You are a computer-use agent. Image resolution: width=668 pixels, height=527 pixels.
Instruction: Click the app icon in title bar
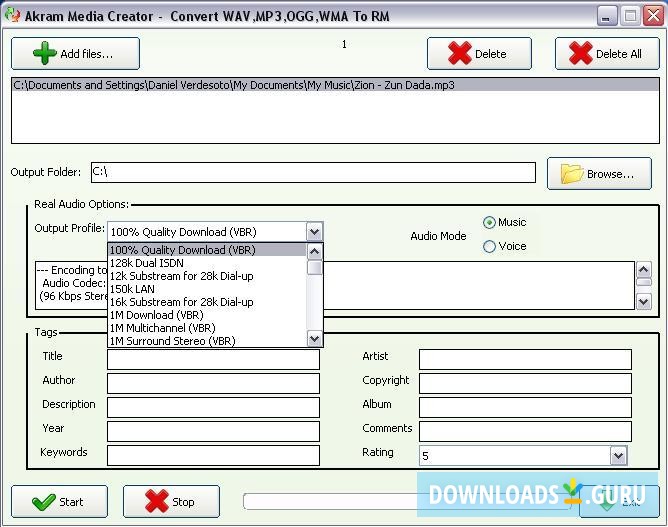(x=12, y=16)
